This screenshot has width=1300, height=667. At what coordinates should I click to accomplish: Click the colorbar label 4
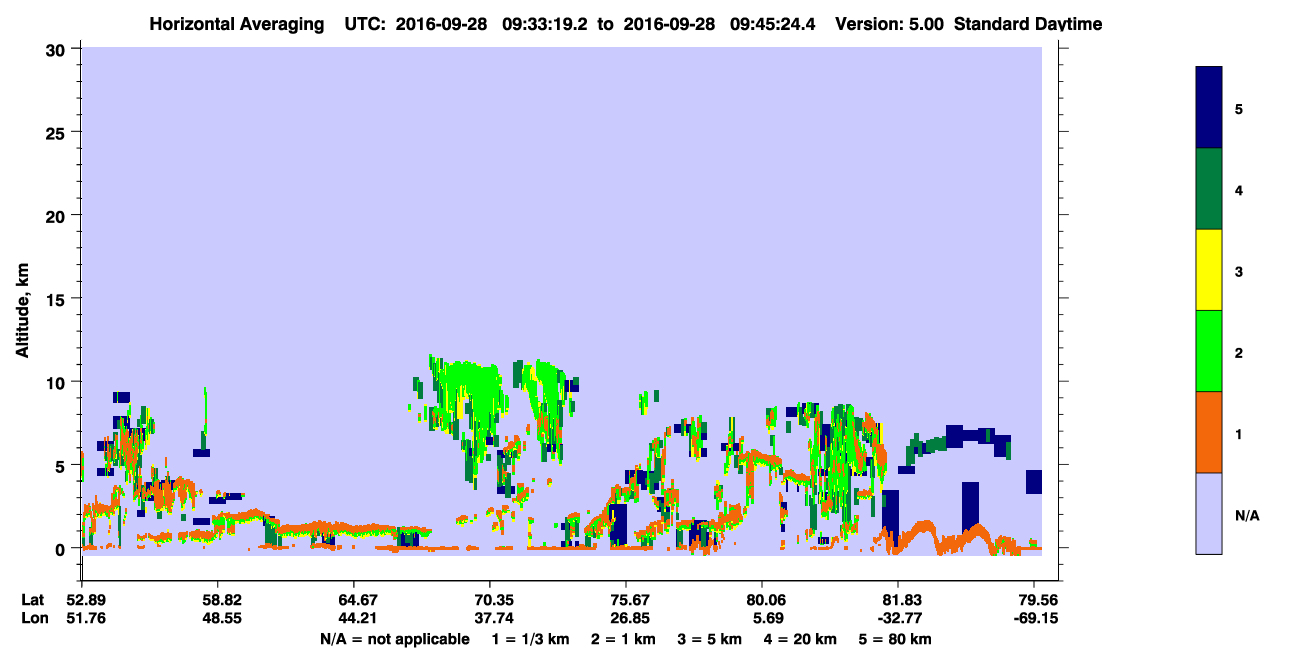tap(1239, 189)
